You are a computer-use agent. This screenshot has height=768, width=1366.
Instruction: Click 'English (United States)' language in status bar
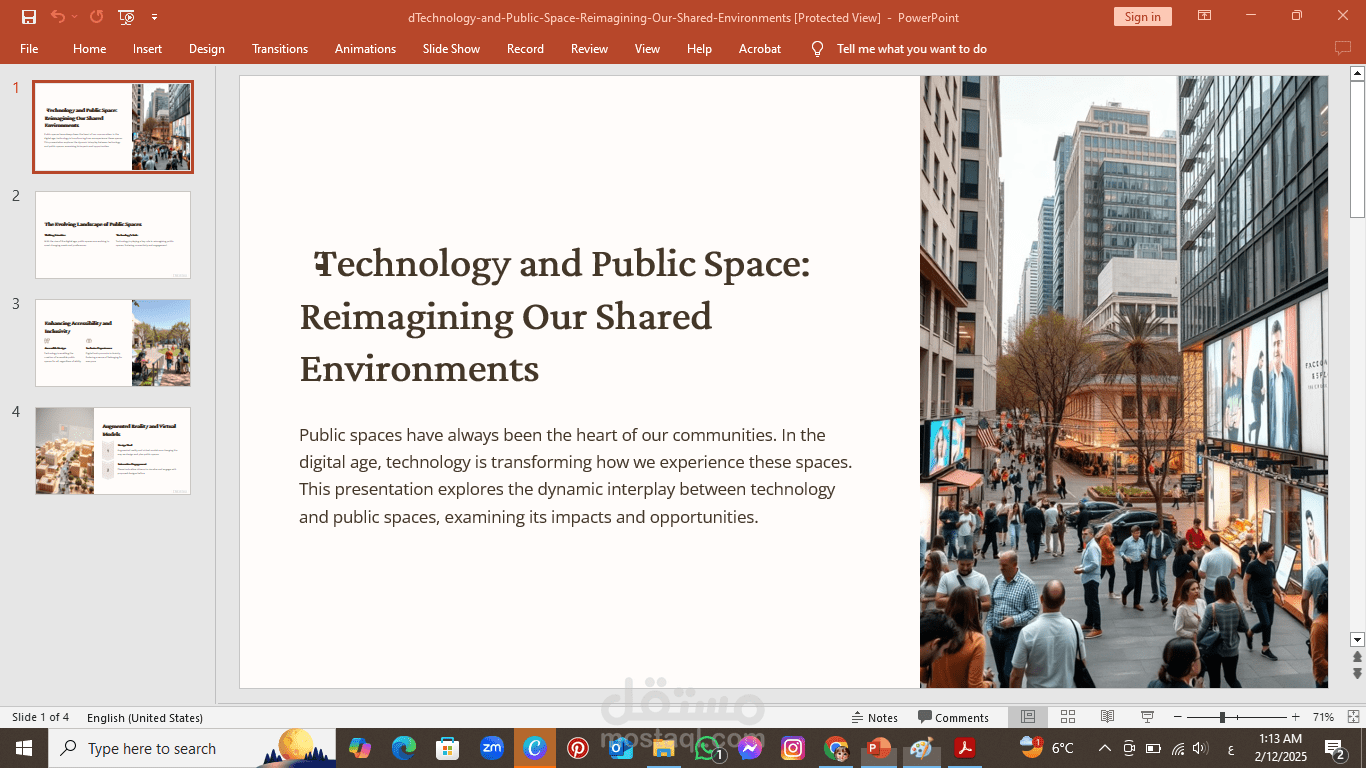click(x=145, y=717)
